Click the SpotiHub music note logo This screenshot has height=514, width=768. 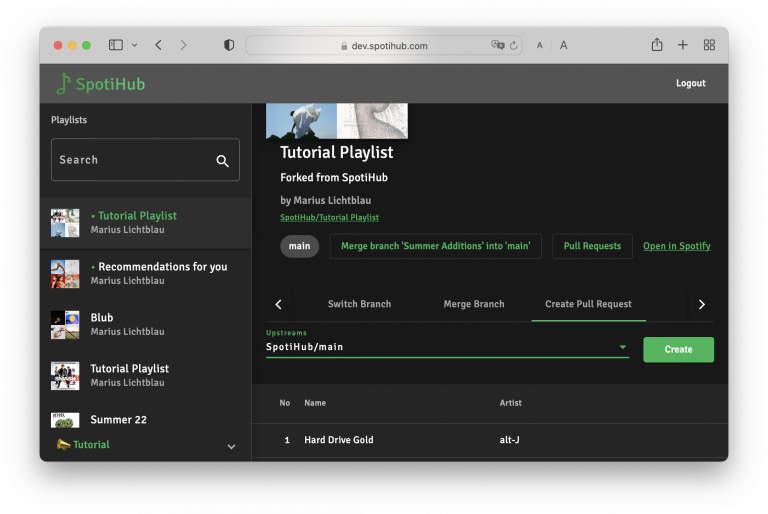click(x=64, y=83)
